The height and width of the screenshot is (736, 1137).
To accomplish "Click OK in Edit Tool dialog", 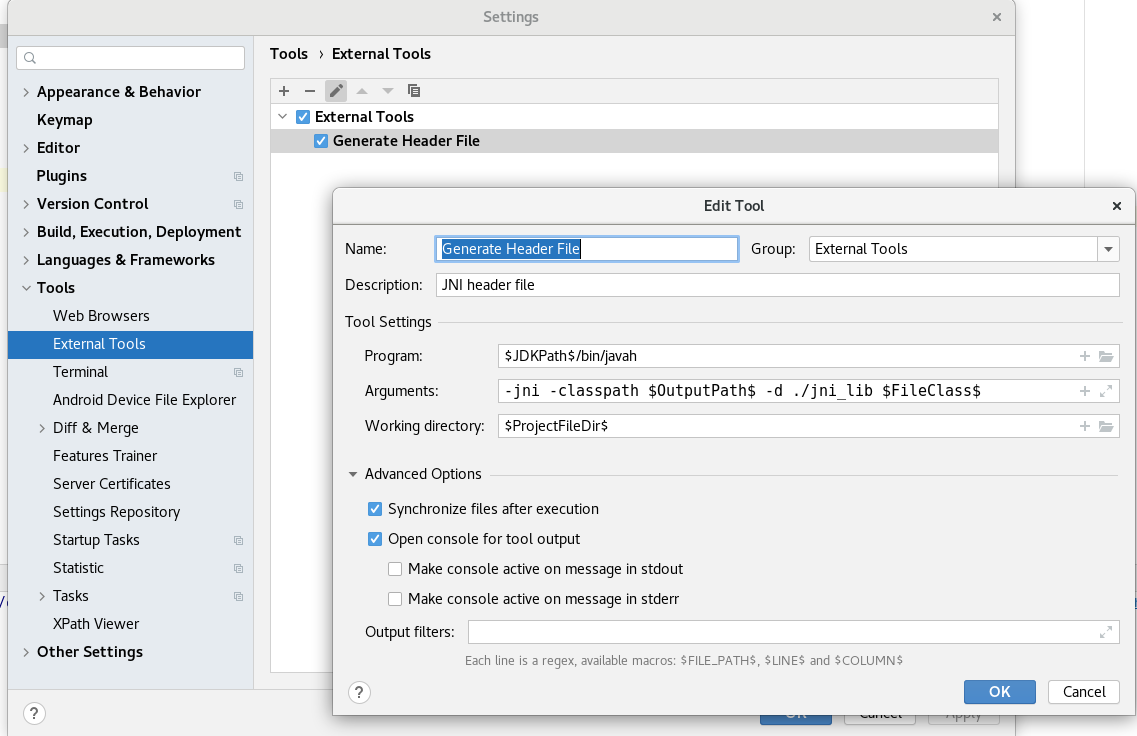I will point(999,692).
